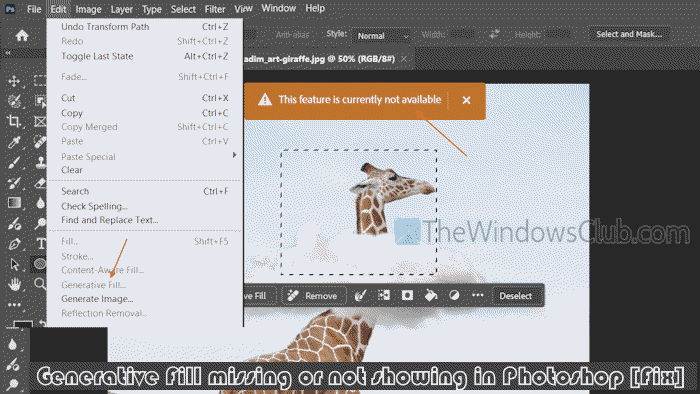Click the Home icon
Image resolution: width=700 pixels, height=394 pixels.
[22, 35]
